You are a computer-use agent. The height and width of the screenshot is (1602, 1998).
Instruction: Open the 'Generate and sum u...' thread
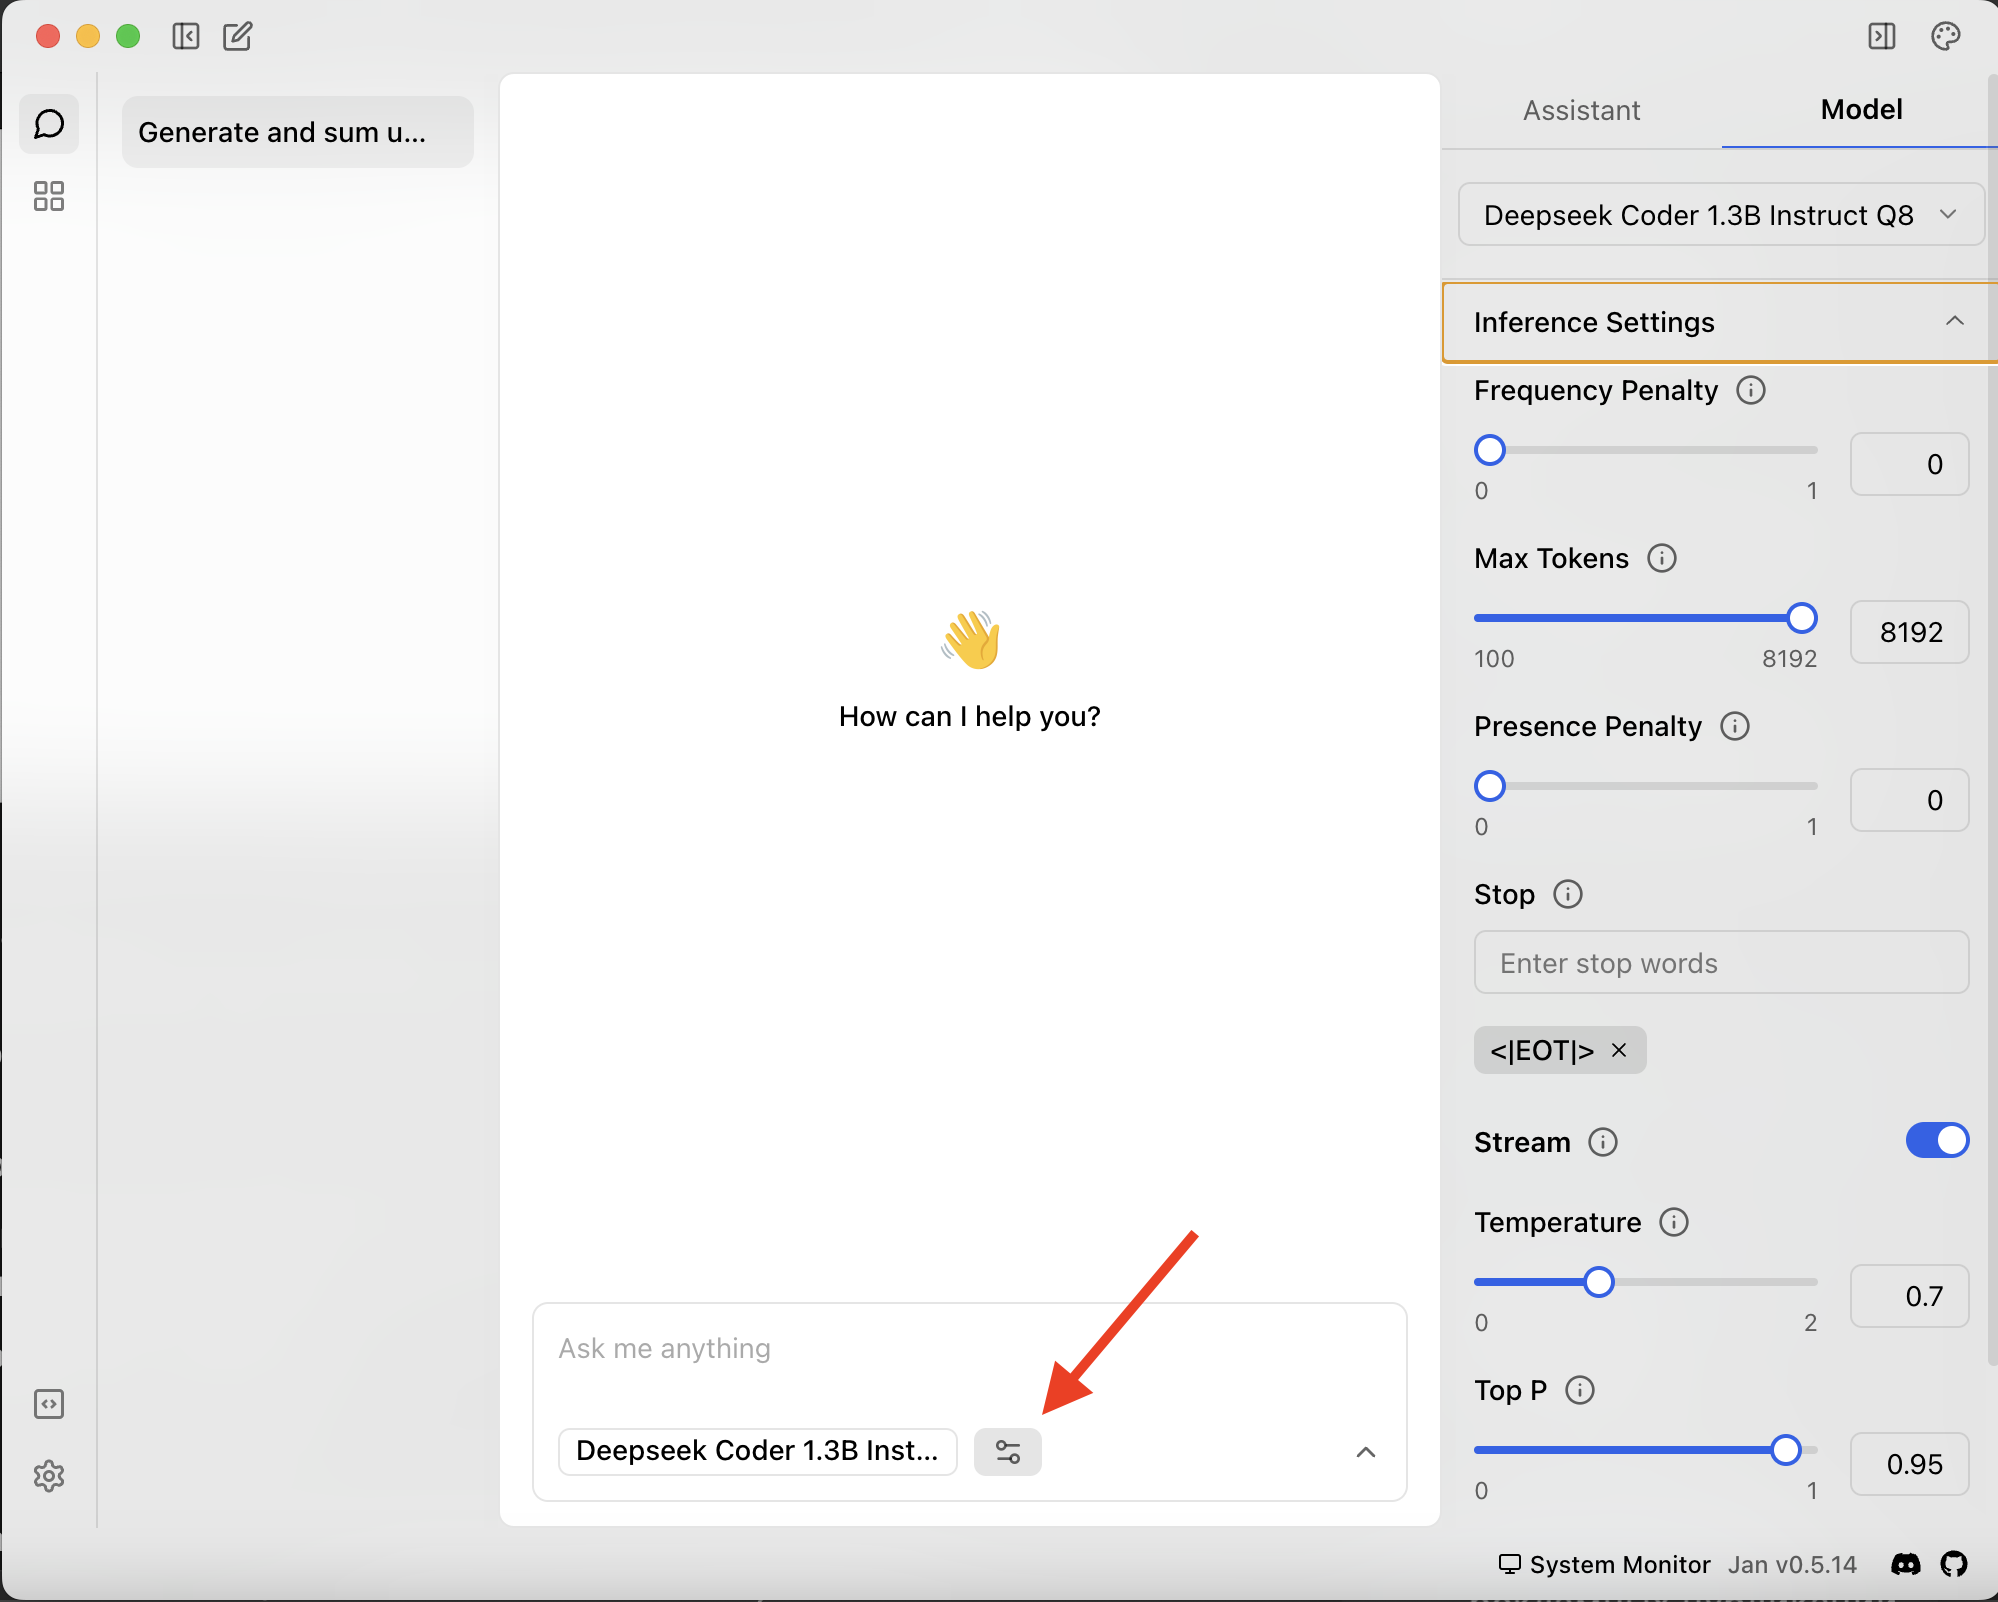pos(297,132)
